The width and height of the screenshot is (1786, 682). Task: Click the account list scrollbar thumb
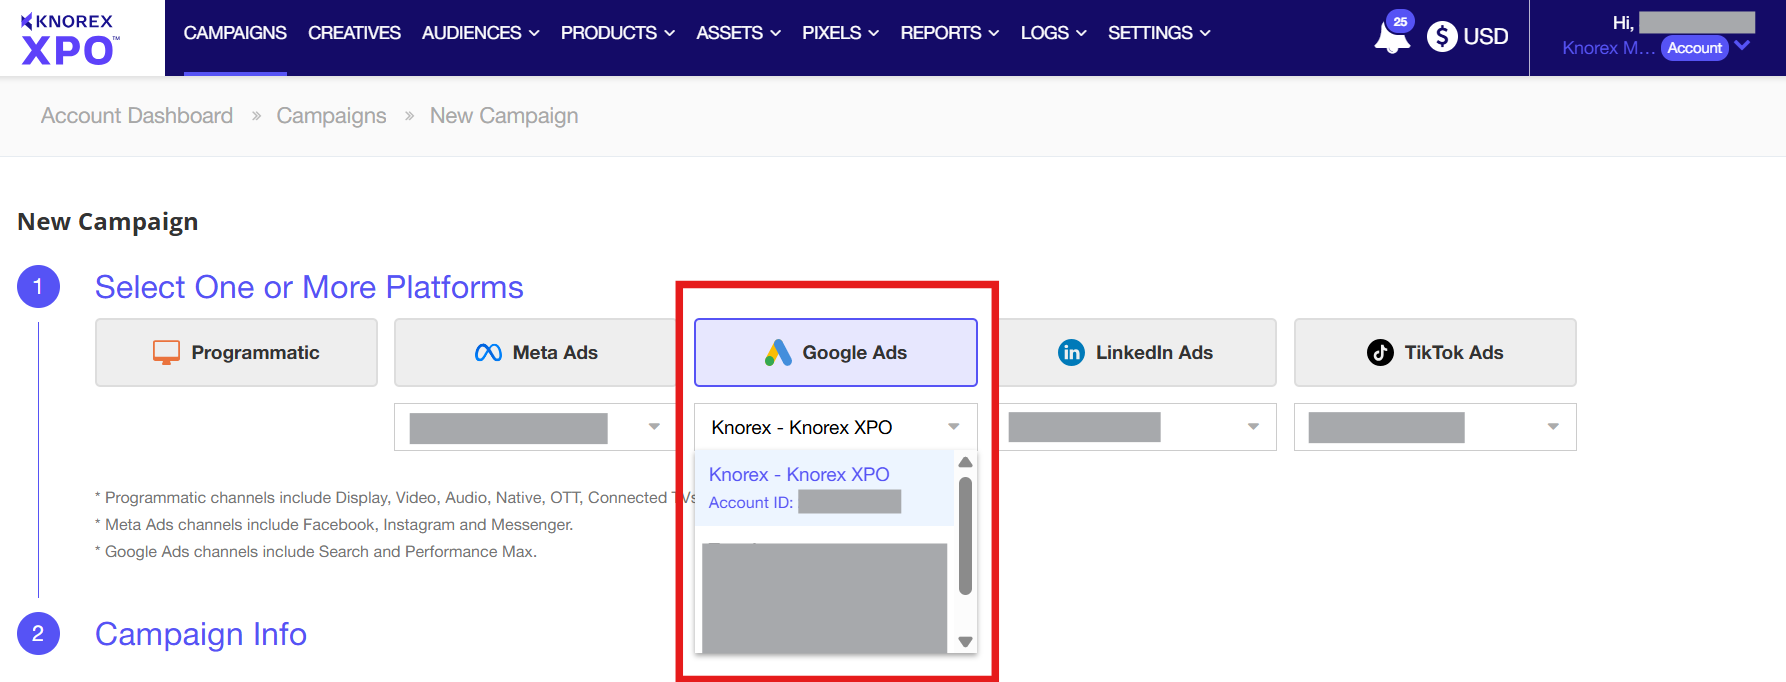(x=965, y=536)
